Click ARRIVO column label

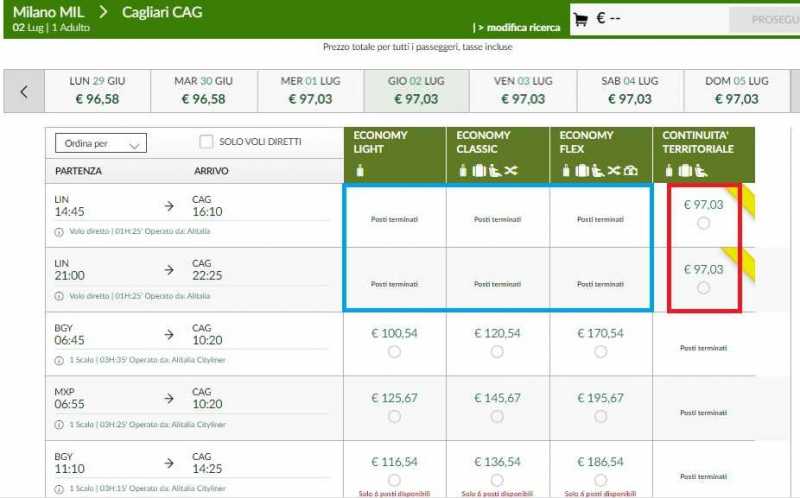click(211, 171)
